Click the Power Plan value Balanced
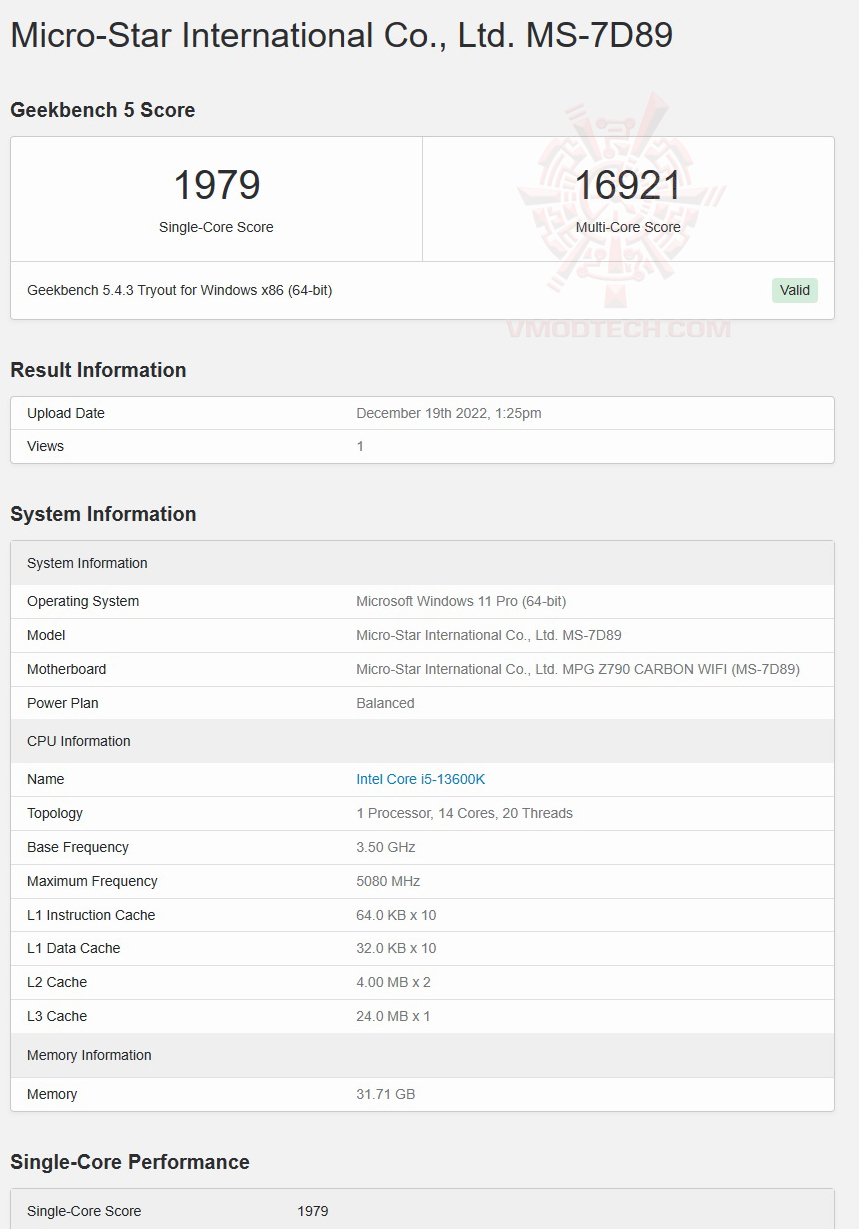The width and height of the screenshot is (859, 1229). [385, 703]
